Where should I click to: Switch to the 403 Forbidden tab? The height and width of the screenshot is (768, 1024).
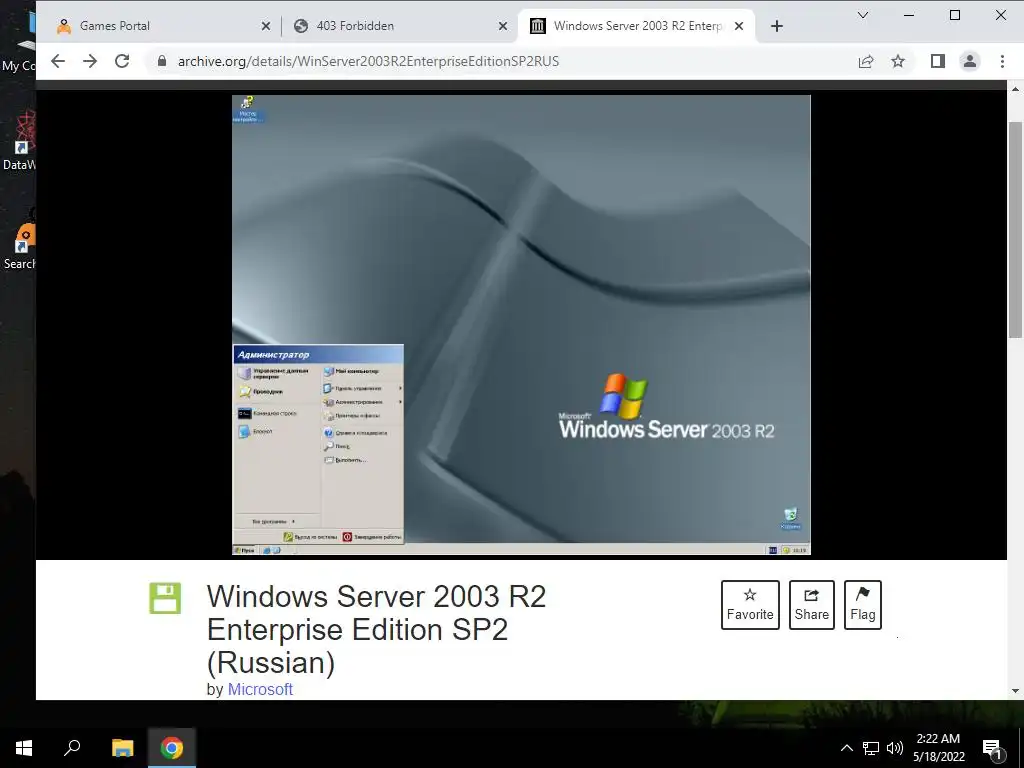point(398,26)
